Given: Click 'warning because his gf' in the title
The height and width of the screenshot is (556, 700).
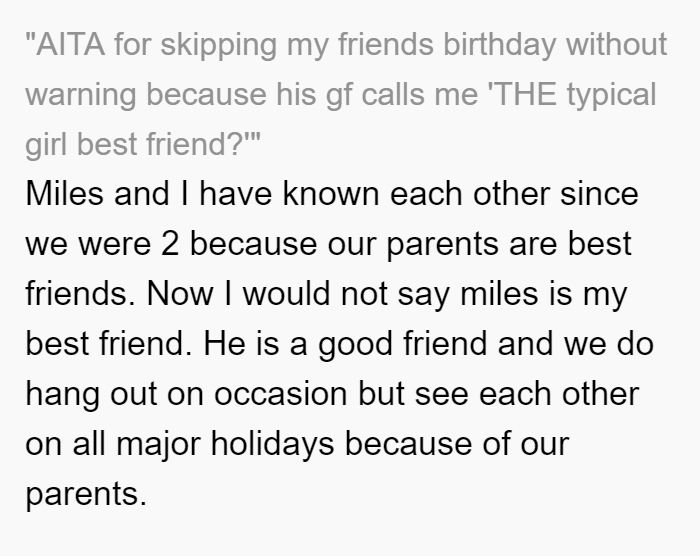Looking at the screenshot, I should pos(188,95).
